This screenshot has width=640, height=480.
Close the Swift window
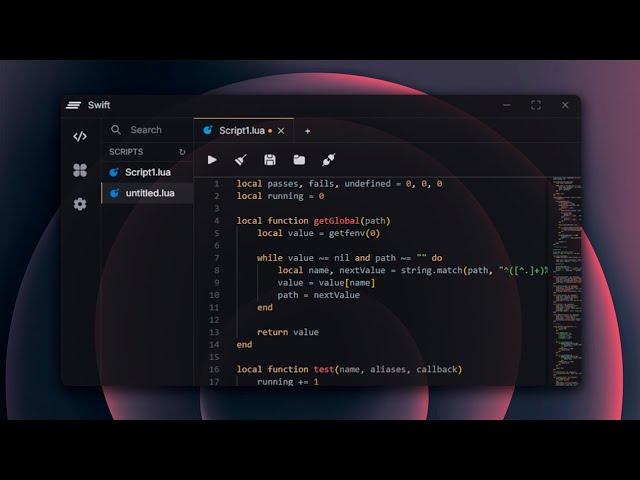[565, 105]
